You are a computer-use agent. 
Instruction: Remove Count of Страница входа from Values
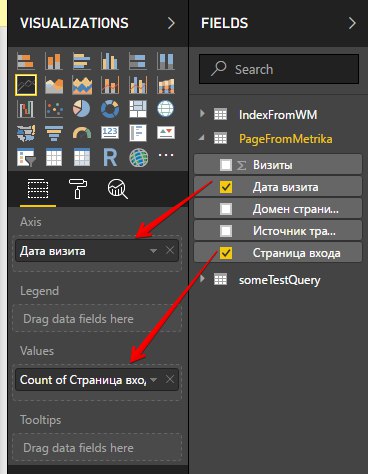tap(170, 379)
